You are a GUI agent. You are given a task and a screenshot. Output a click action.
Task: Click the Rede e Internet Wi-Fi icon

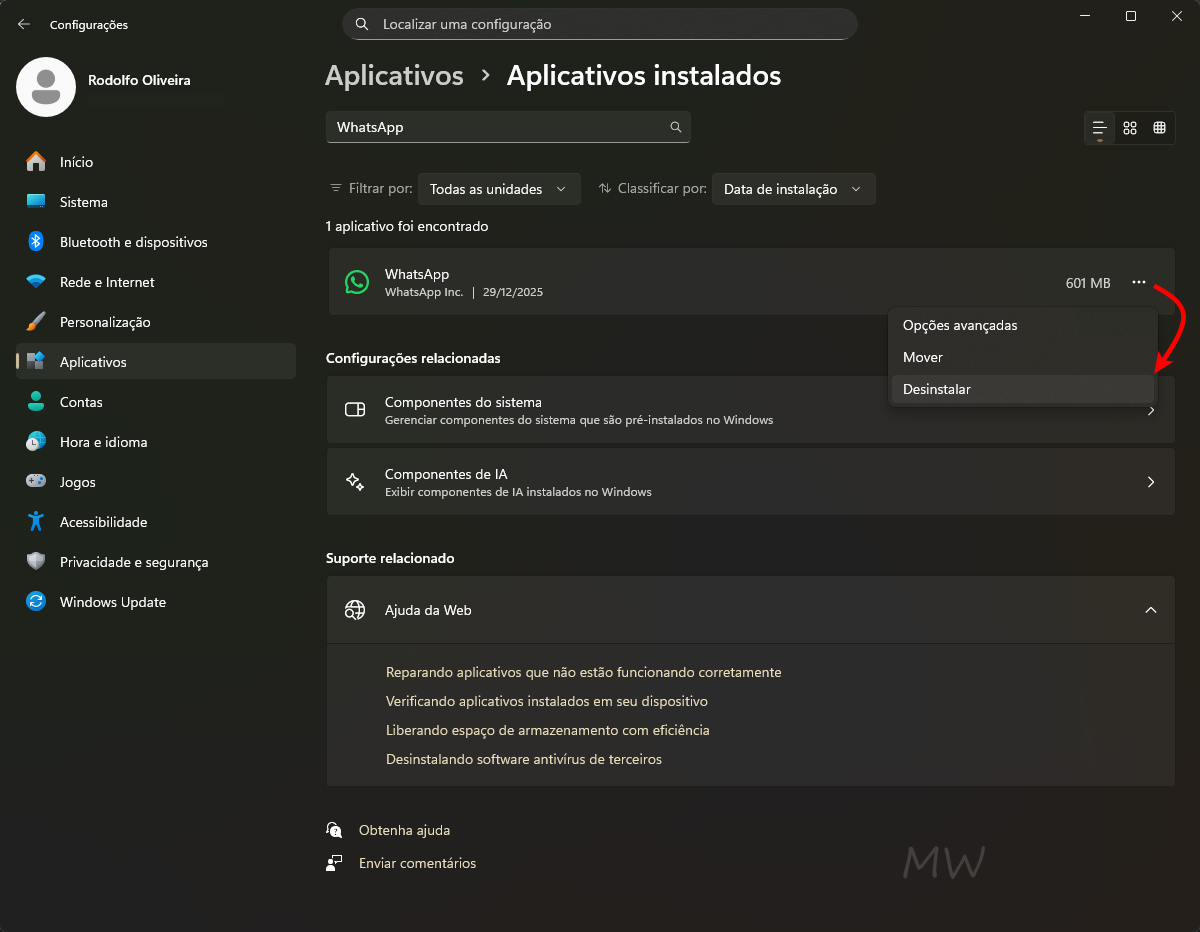[x=36, y=282]
